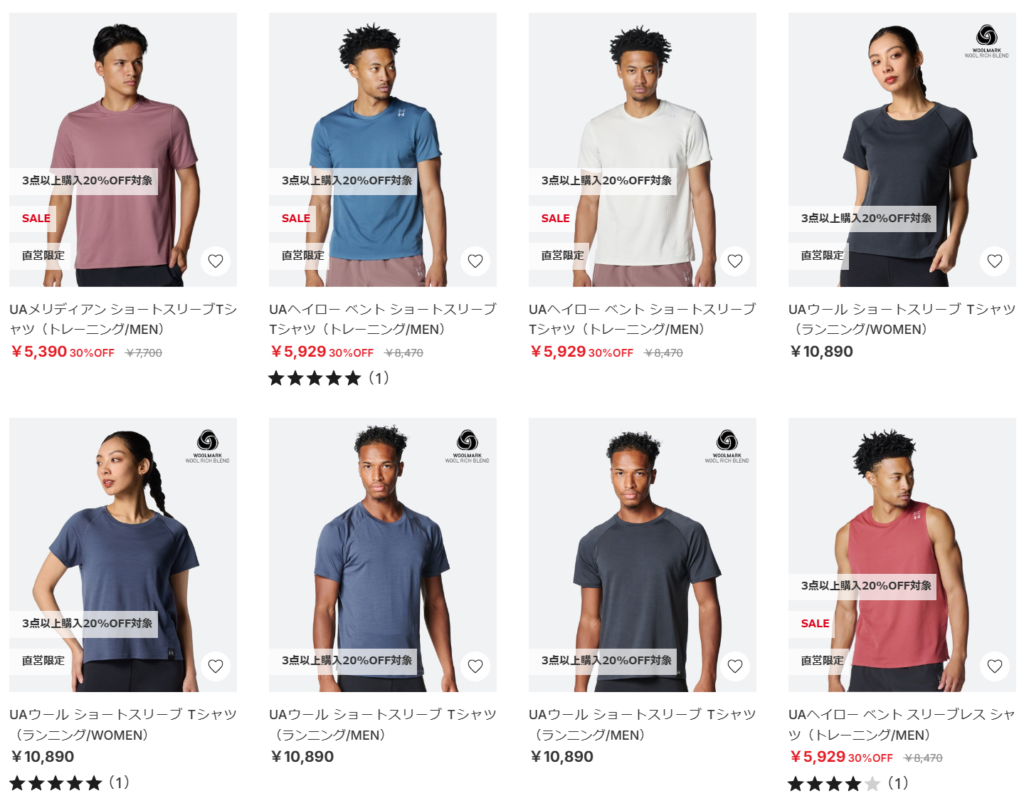1024x801 pixels.
Task: Heart the red sleeveless UAヘイロー ベント shirt
Action: (994, 666)
